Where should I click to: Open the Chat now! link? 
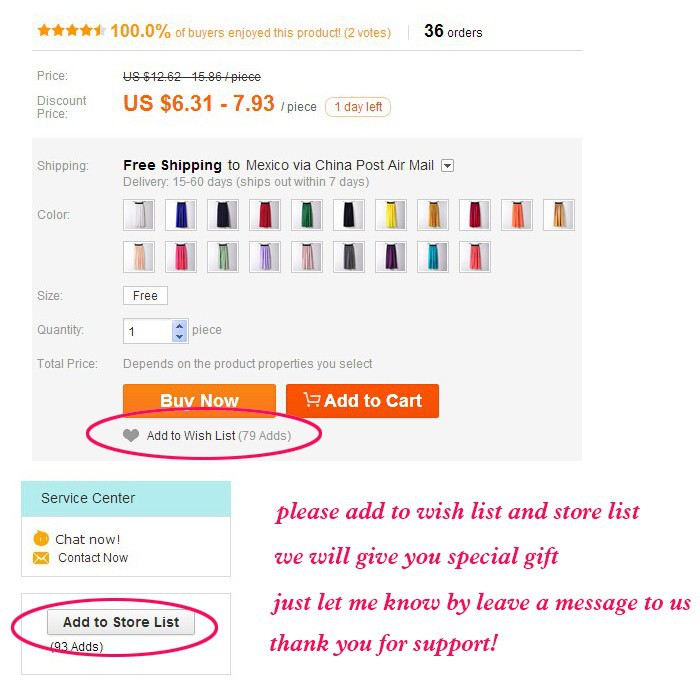(x=88, y=539)
